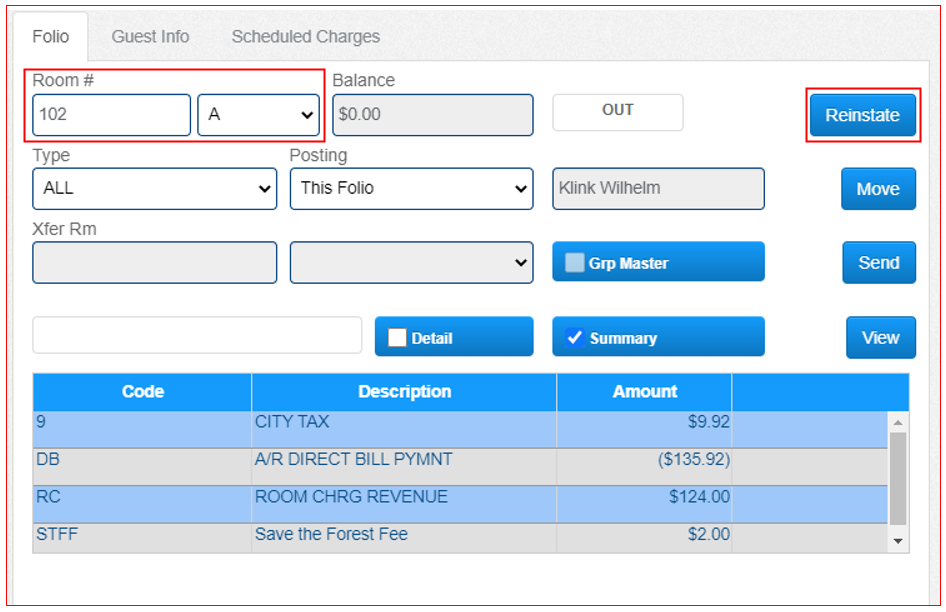Uncheck the Summary checkbox
Image resolution: width=946 pixels, height=612 pixels.
[x=574, y=338]
